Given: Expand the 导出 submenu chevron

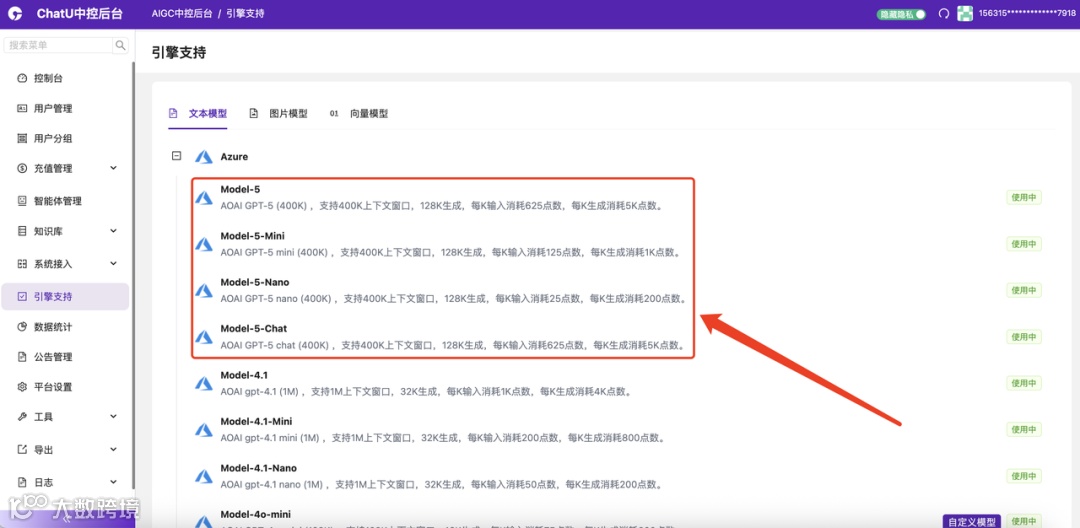Looking at the screenshot, I should [x=114, y=450].
